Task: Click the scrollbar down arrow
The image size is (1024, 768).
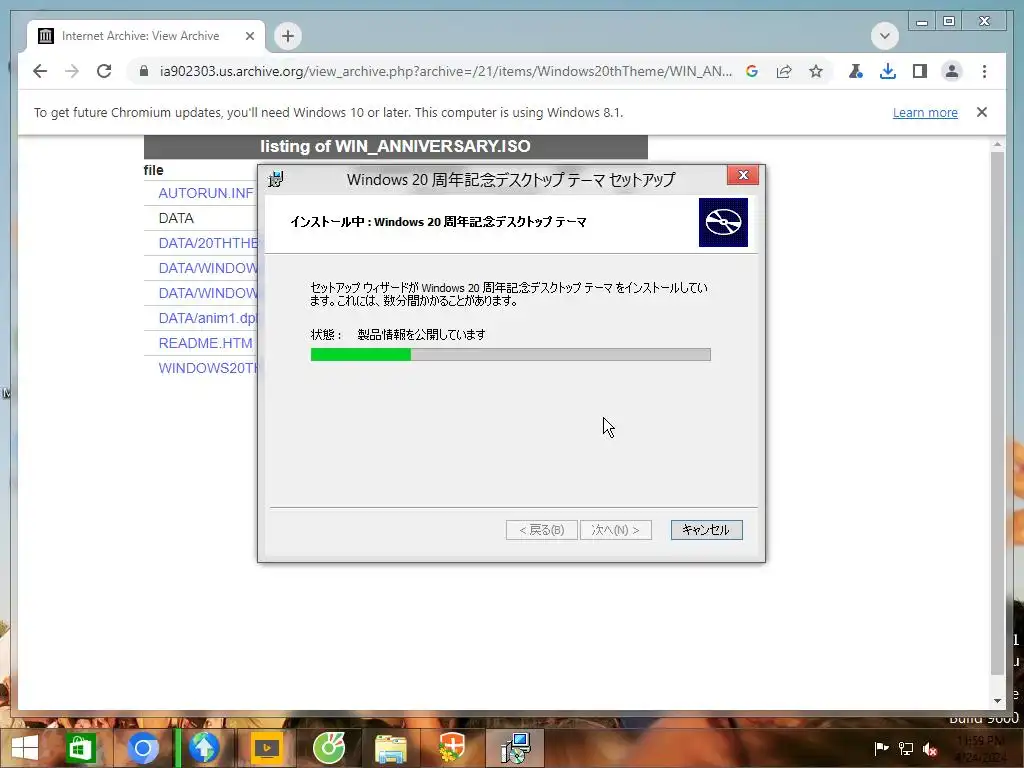Action: 997,701
